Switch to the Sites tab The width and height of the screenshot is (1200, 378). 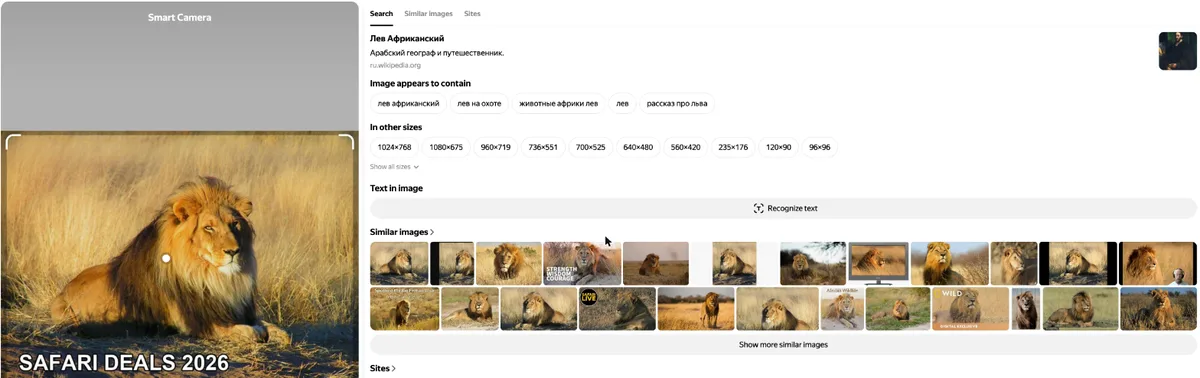[472, 14]
